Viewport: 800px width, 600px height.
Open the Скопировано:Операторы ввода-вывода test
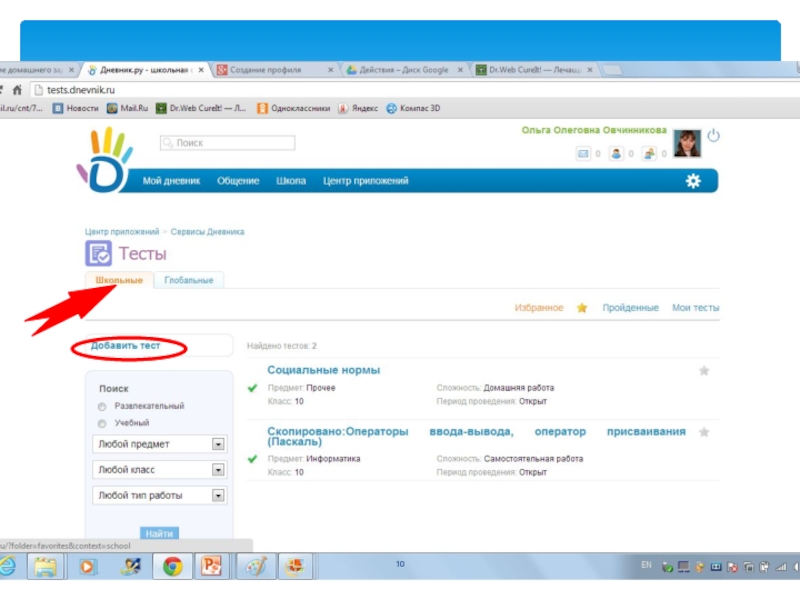coord(476,436)
